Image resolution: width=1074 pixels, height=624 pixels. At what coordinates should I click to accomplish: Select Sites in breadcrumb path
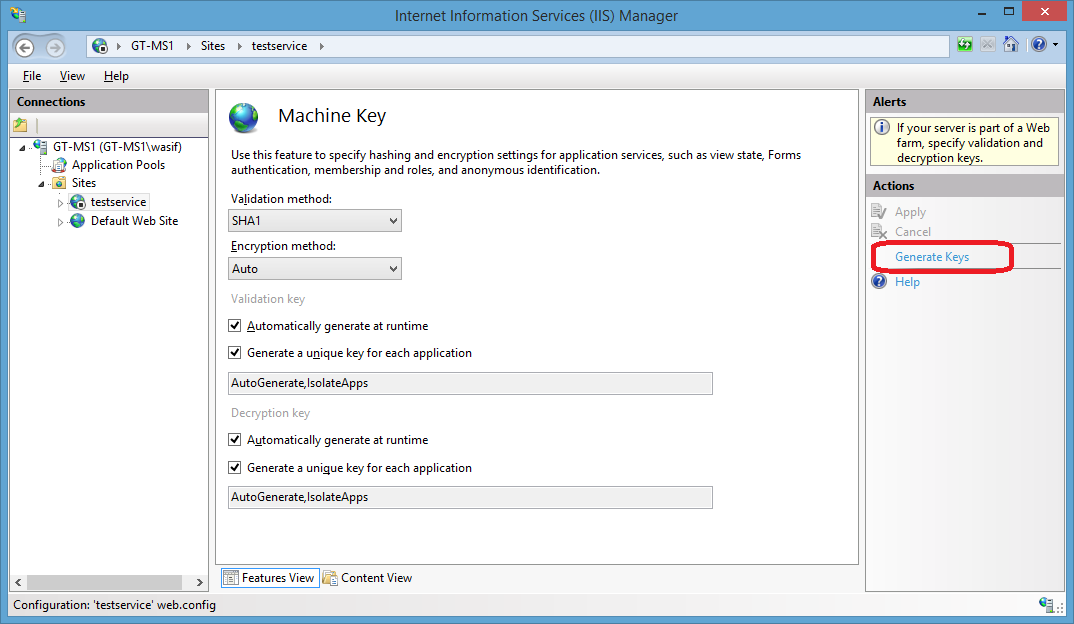[x=212, y=46]
